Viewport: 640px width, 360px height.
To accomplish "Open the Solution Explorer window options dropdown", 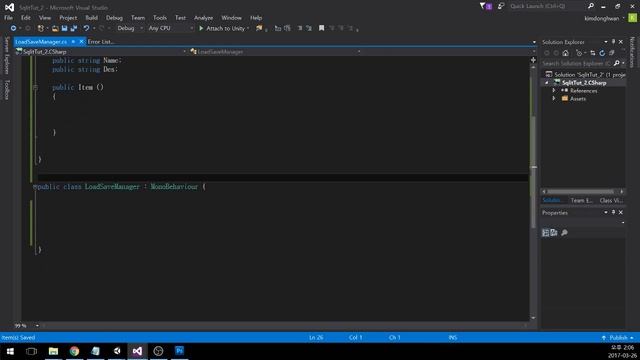I will (x=606, y=42).
